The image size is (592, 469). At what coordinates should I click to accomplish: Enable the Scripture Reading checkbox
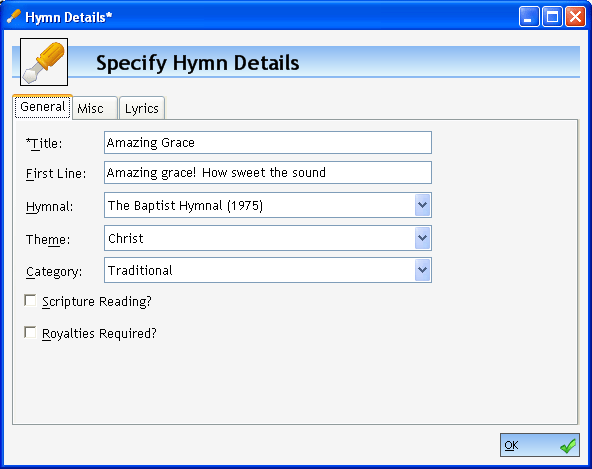coord(30,301)
